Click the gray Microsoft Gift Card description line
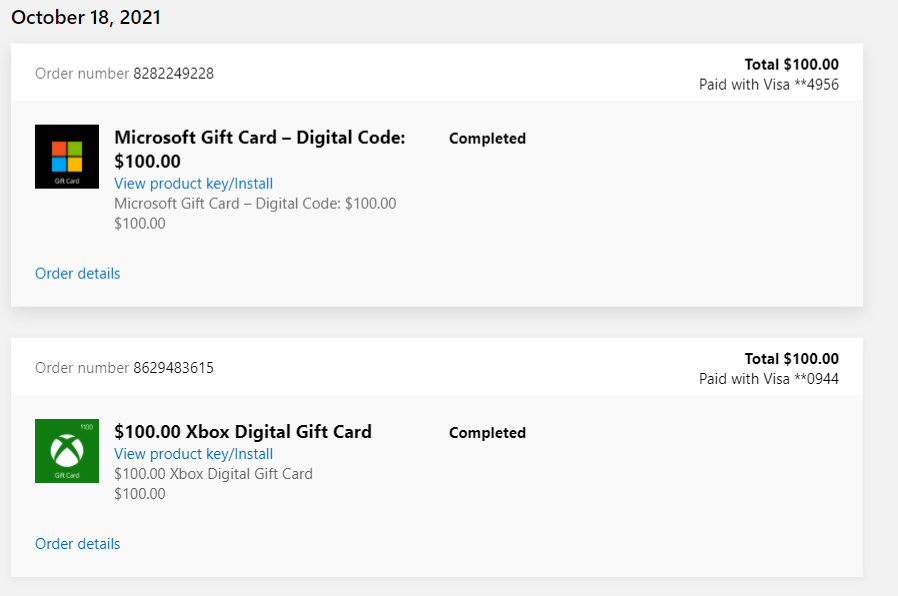The image size is (898, 596). click(255, 204)
